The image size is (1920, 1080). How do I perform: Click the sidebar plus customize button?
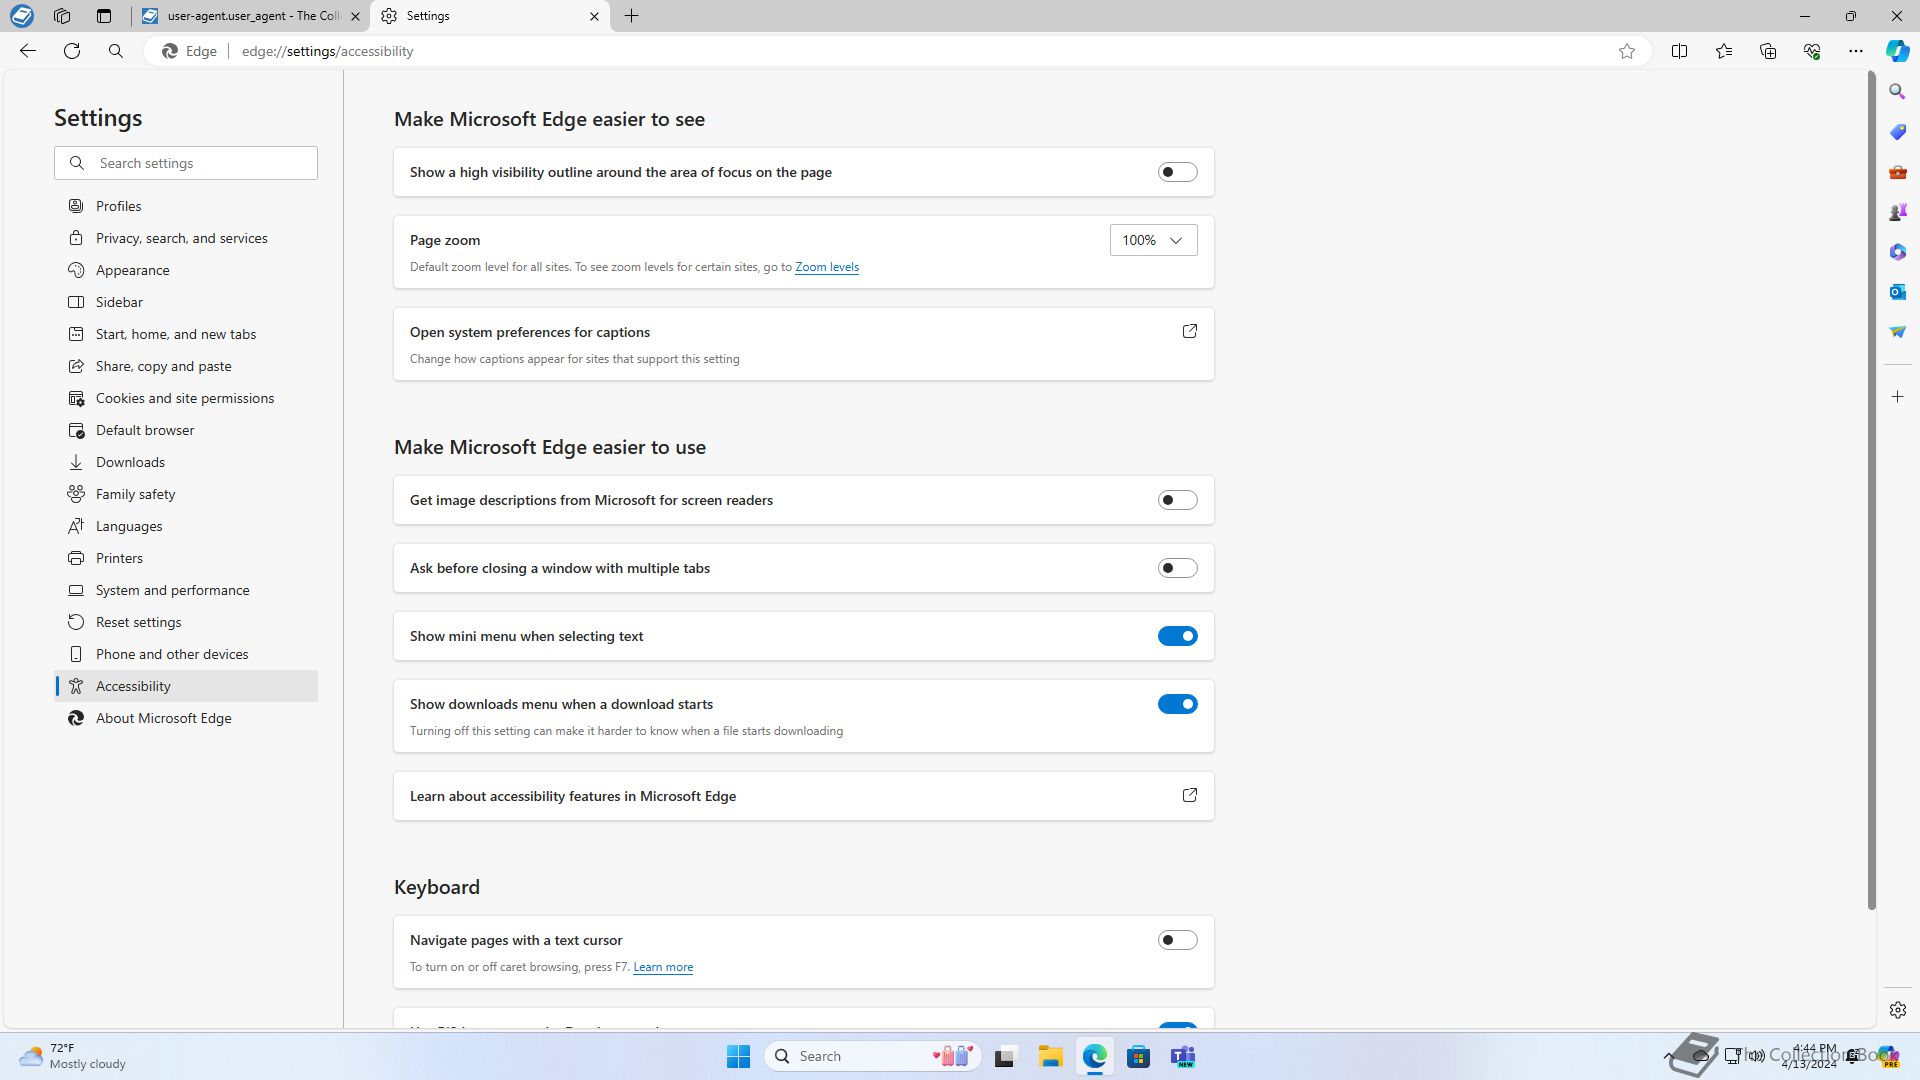click(1897, 397)
